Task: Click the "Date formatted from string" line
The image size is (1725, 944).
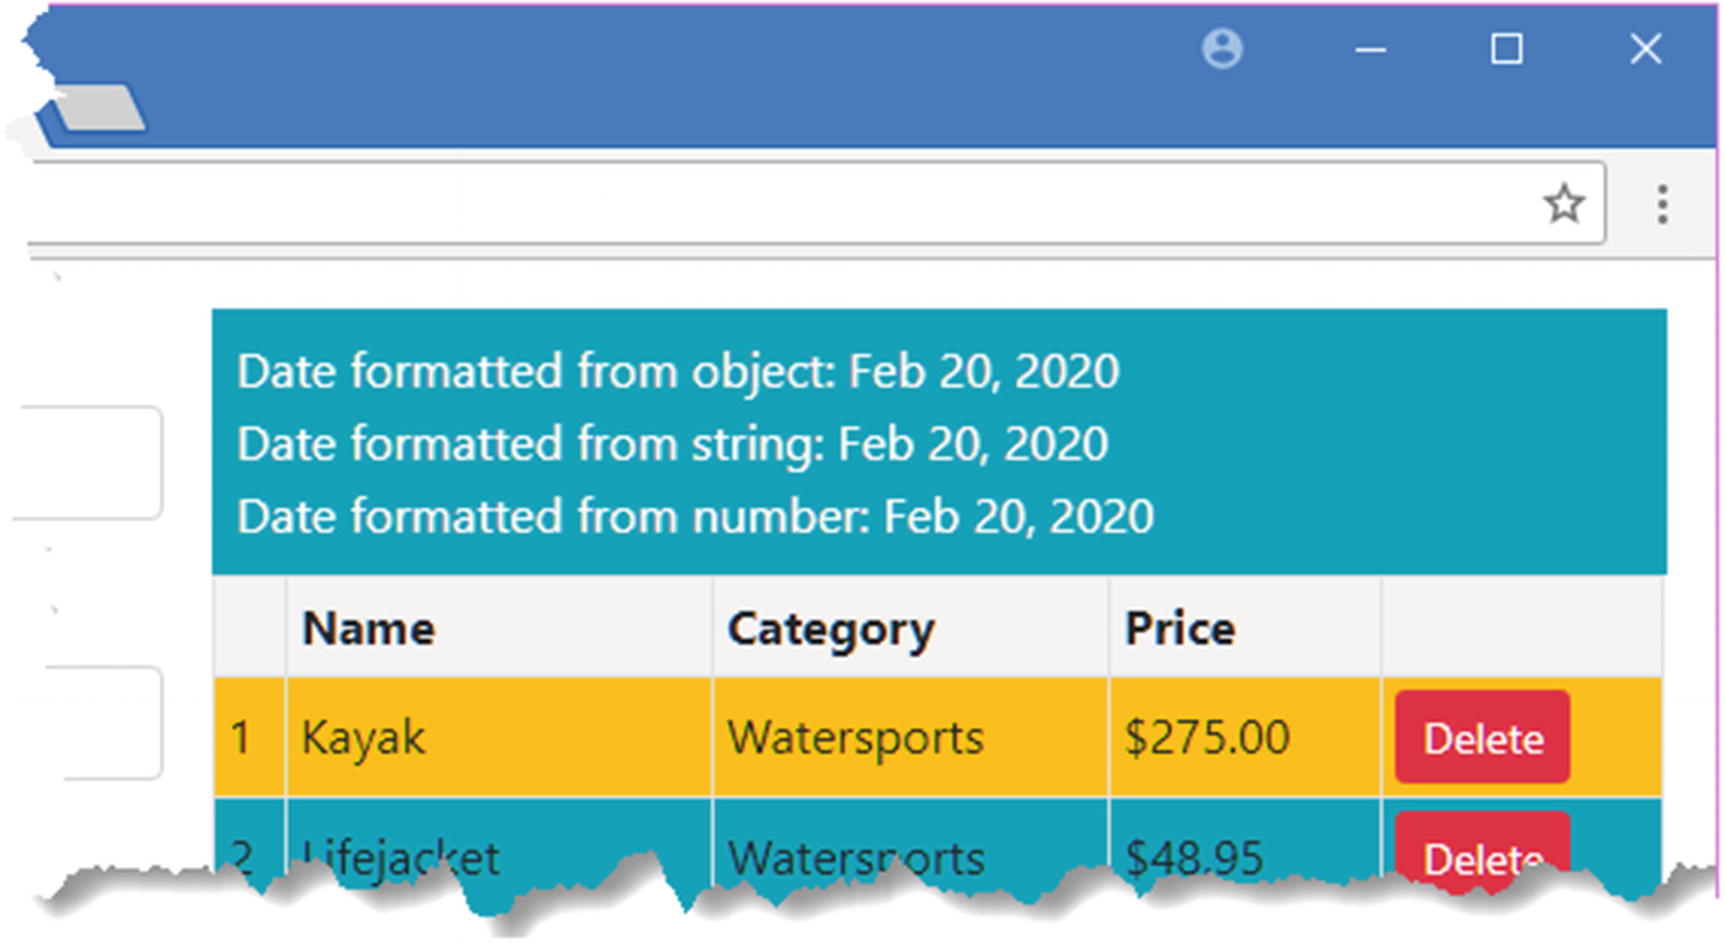Action: click(672, 444)
